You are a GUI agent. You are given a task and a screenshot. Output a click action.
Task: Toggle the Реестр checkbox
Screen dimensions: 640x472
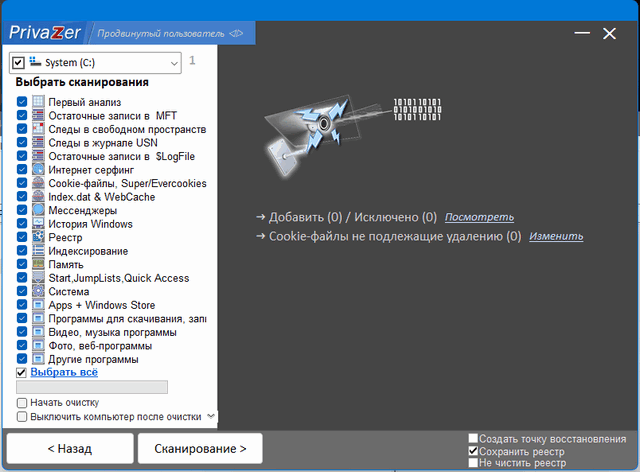point(22,237)
